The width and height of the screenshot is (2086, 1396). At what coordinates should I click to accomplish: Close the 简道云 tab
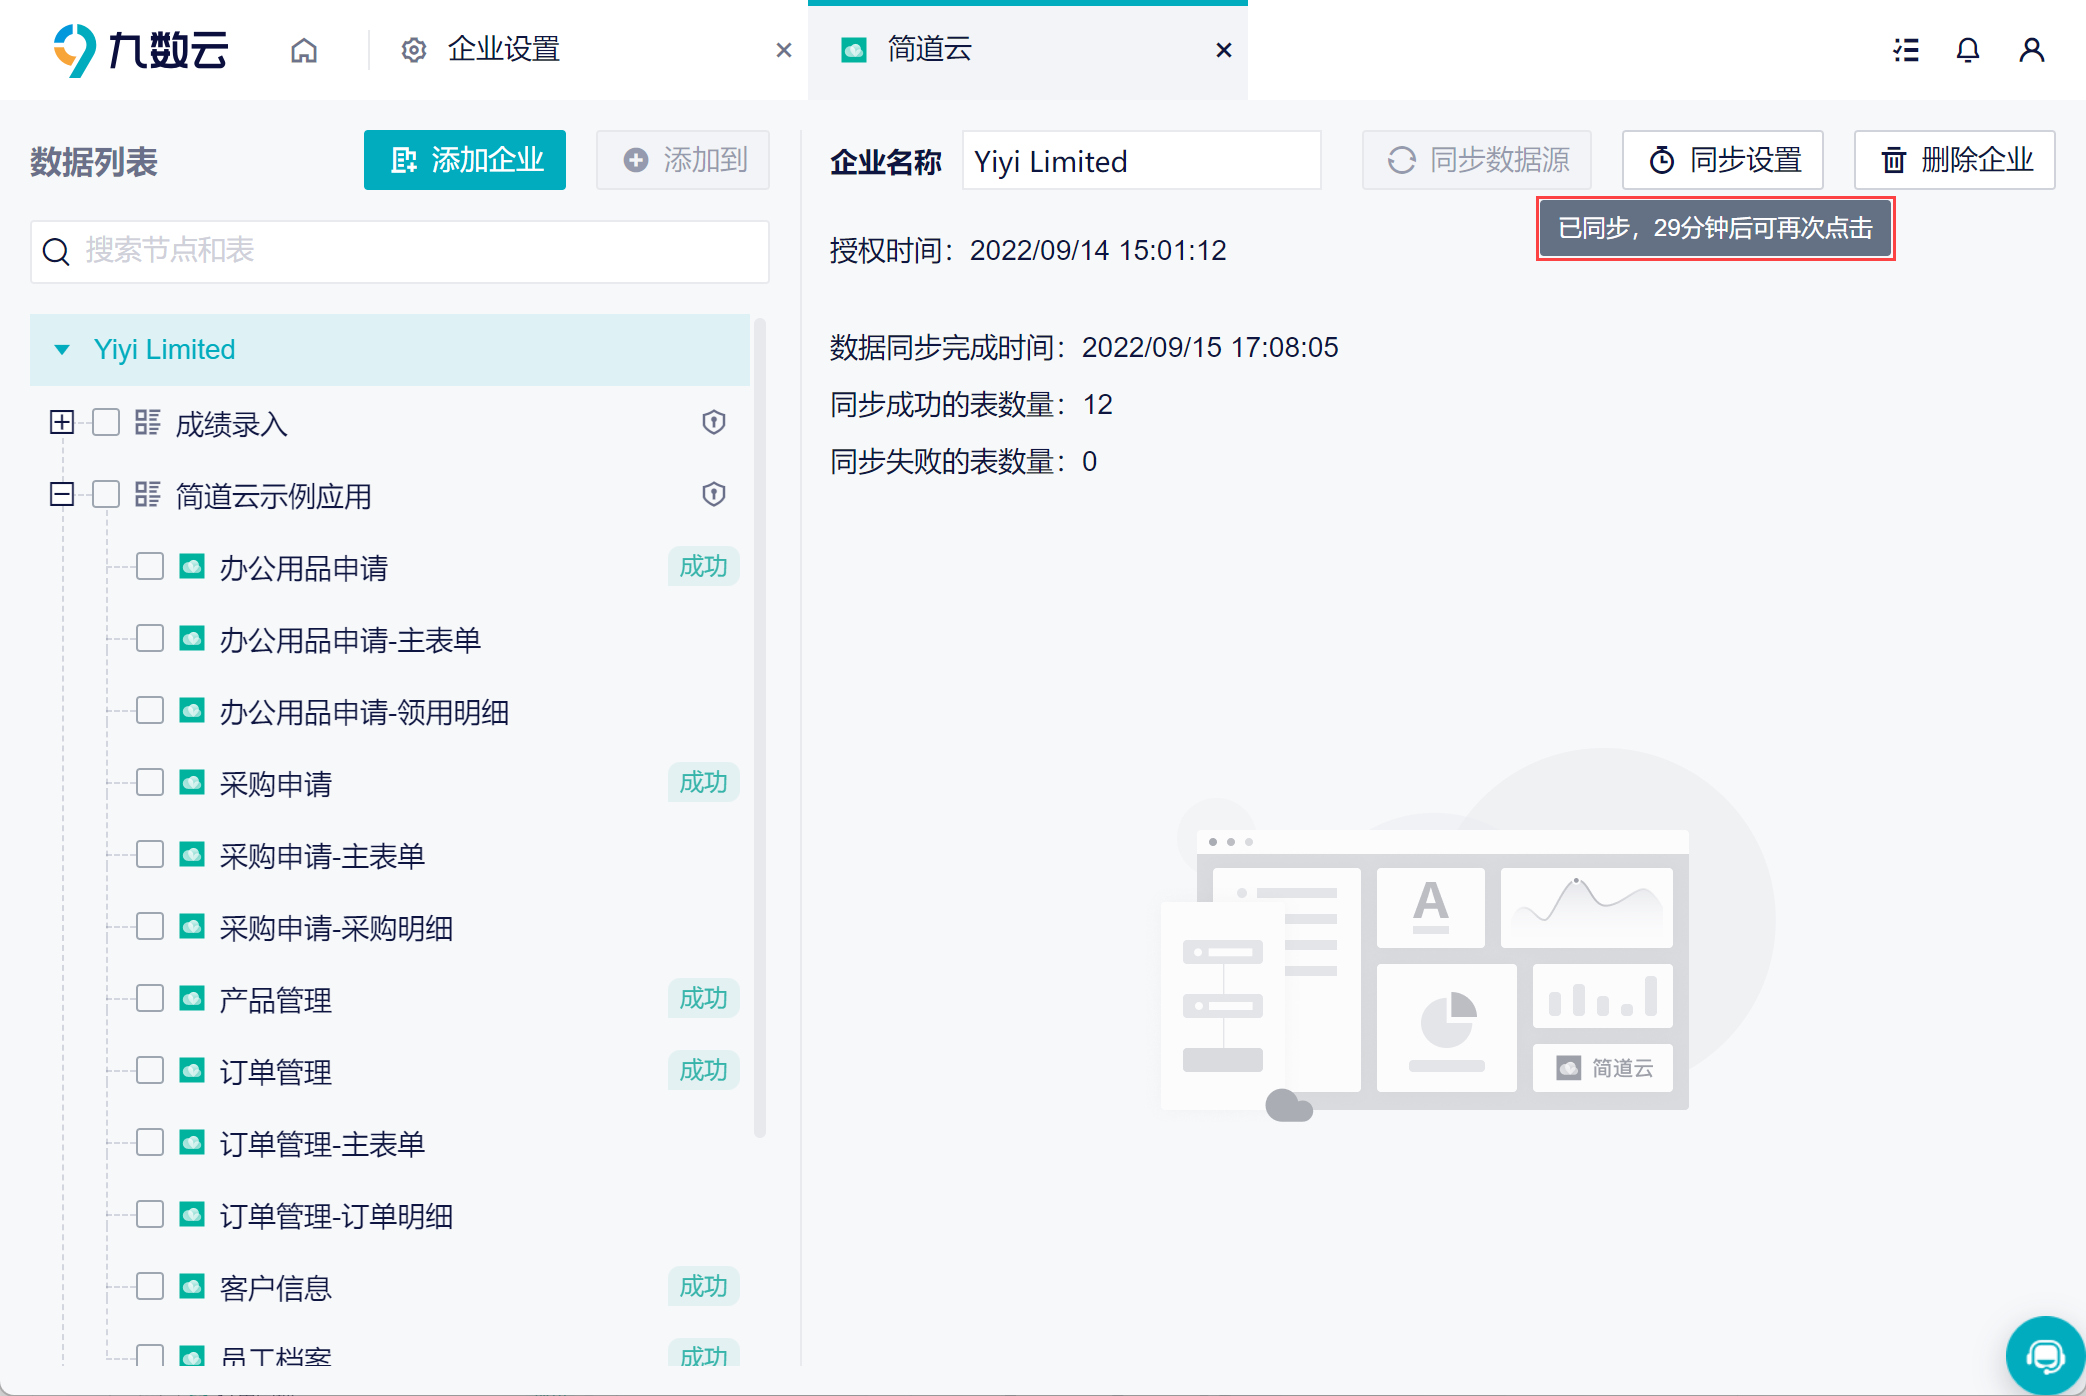pos(1223,50)
